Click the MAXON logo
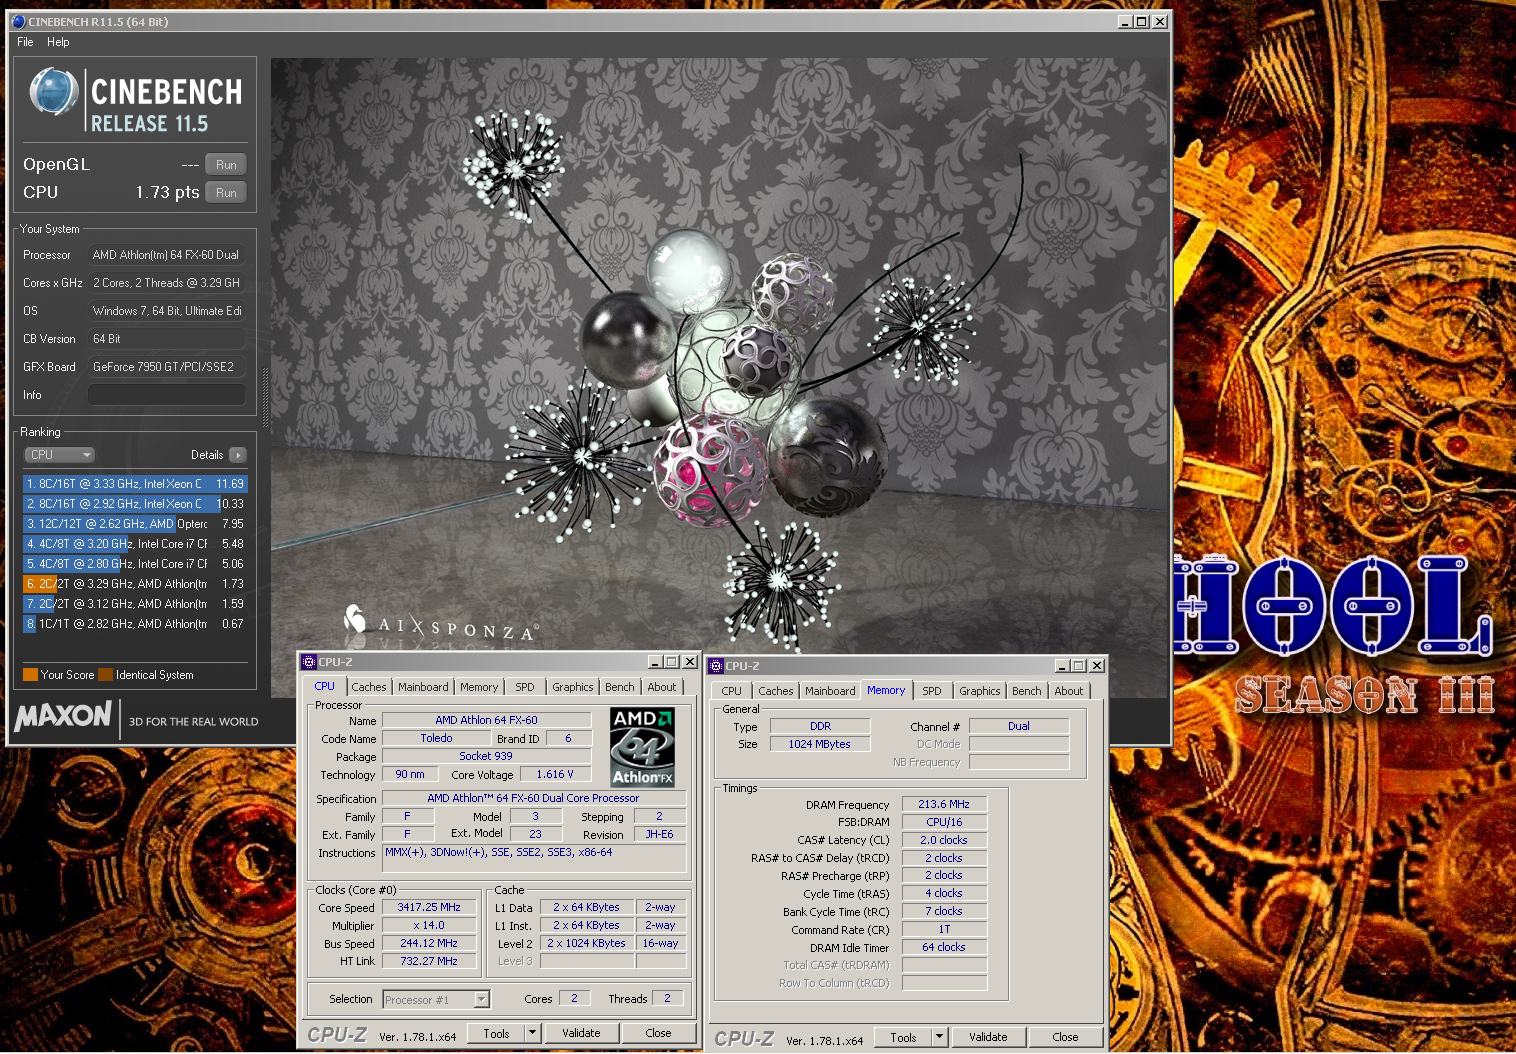The width and height of the screenshot is (1516, 1054). pyautogui.click(x=63, y=716)
